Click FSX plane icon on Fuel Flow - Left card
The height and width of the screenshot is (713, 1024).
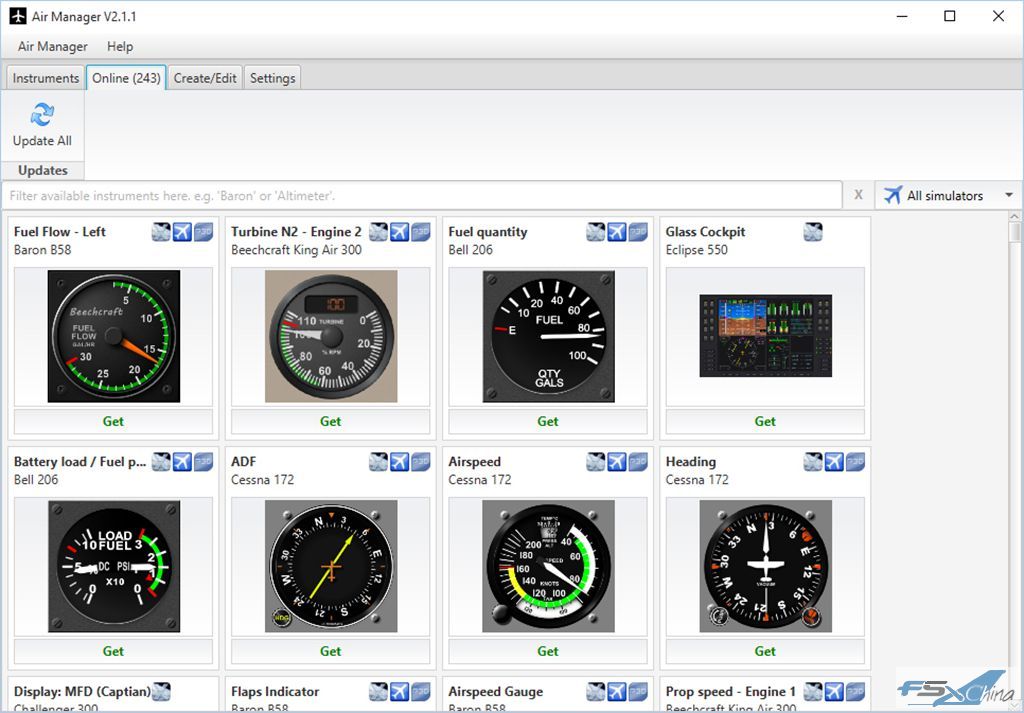click(x=182, y=232)
